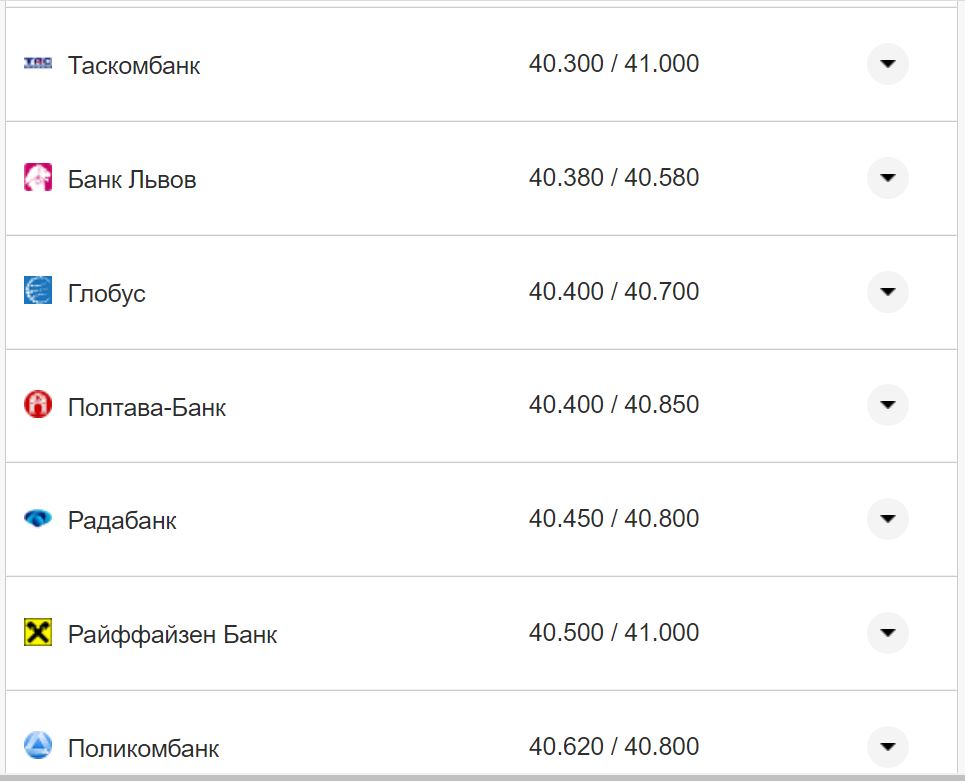Toggle the Радабанк row dropdown arrow
Screen dimensions: 965x781
[x=887, y=519]
